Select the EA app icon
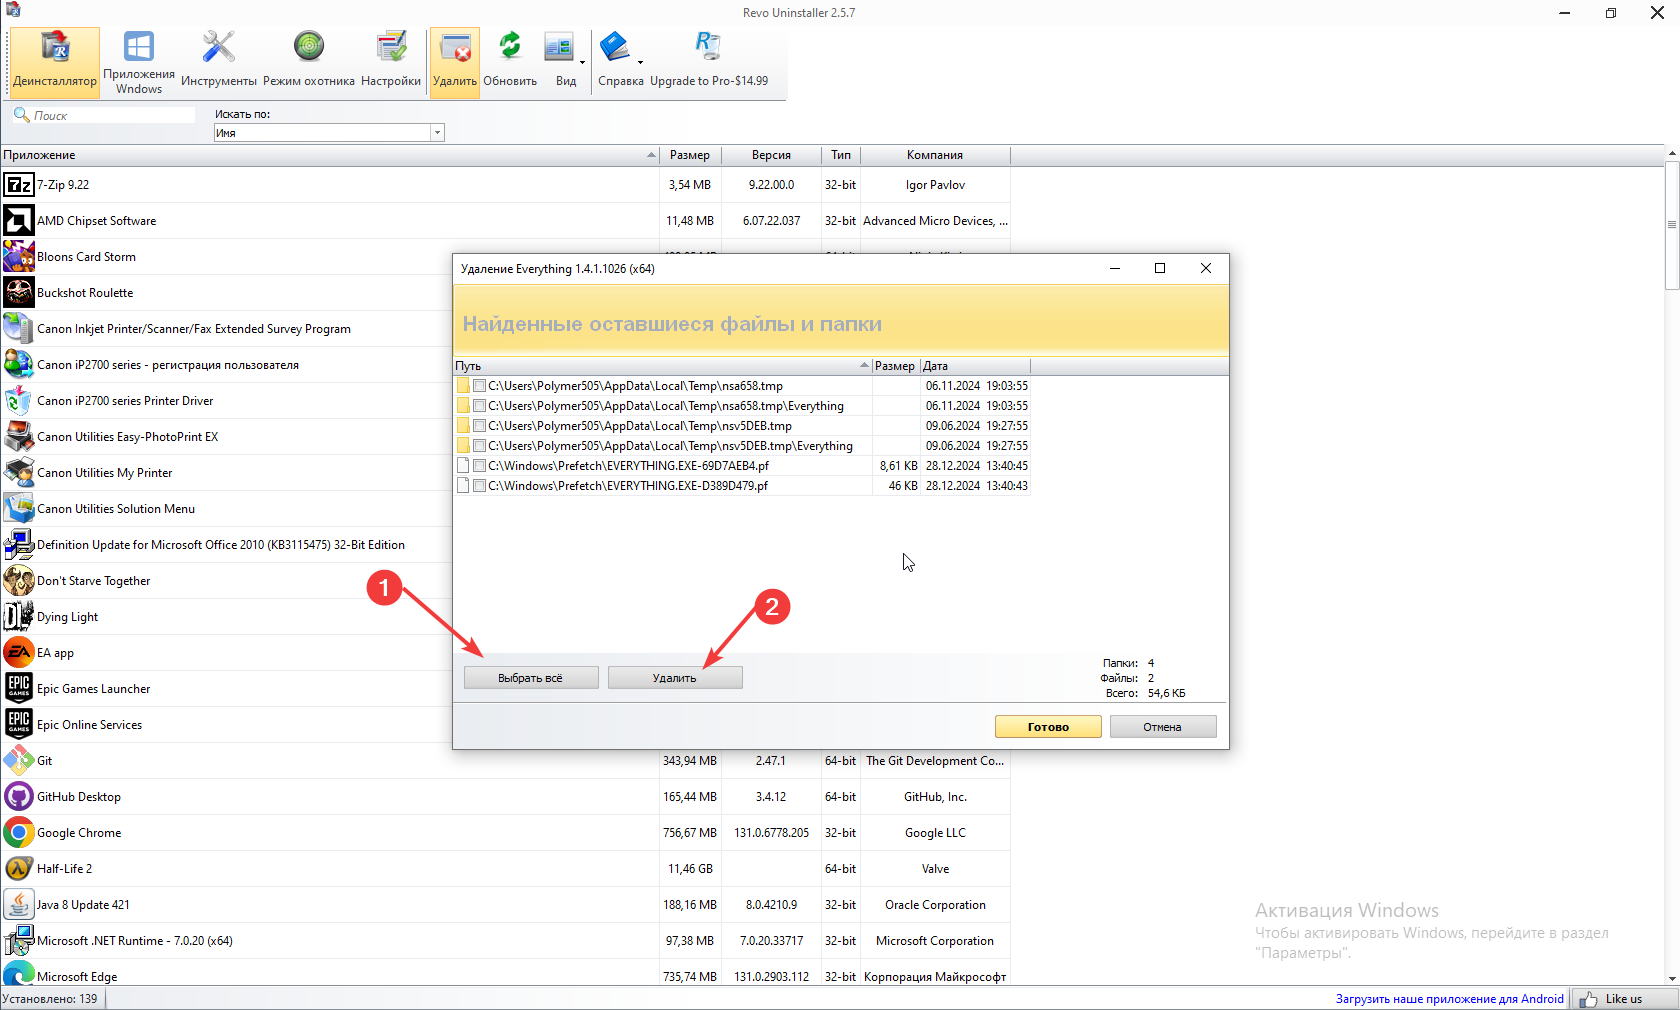 coord(18,653)
